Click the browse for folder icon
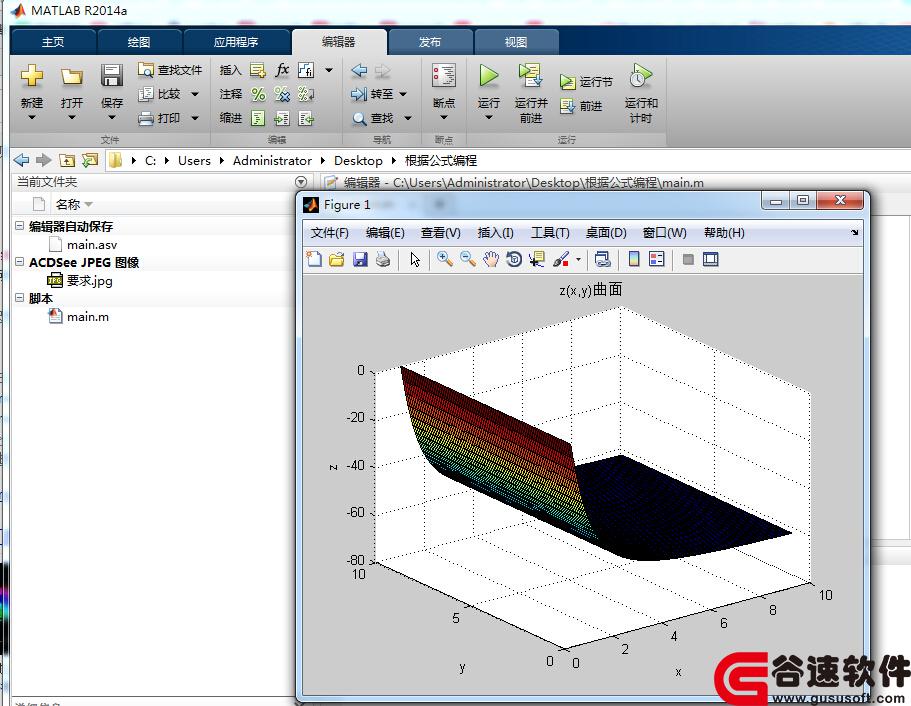Screen dimensions: 911x706 (x=90, y=160)
